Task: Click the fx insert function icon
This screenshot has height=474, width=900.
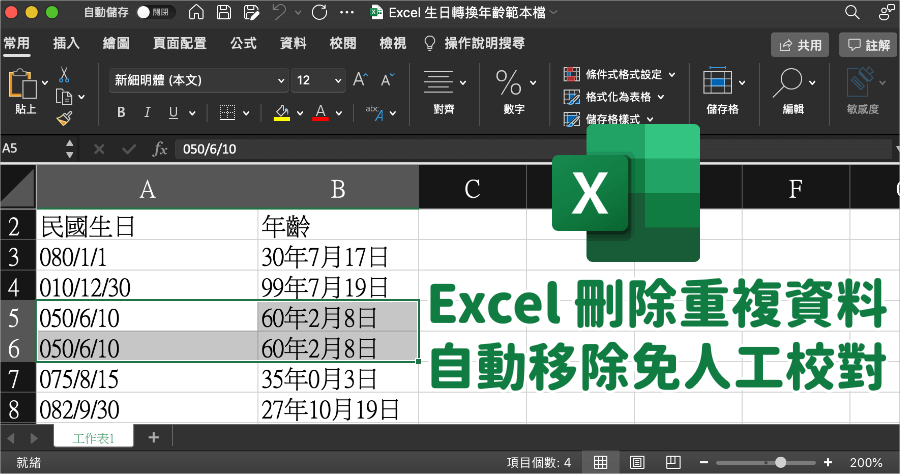Action: pyautogui.click(x=160, y=150)
